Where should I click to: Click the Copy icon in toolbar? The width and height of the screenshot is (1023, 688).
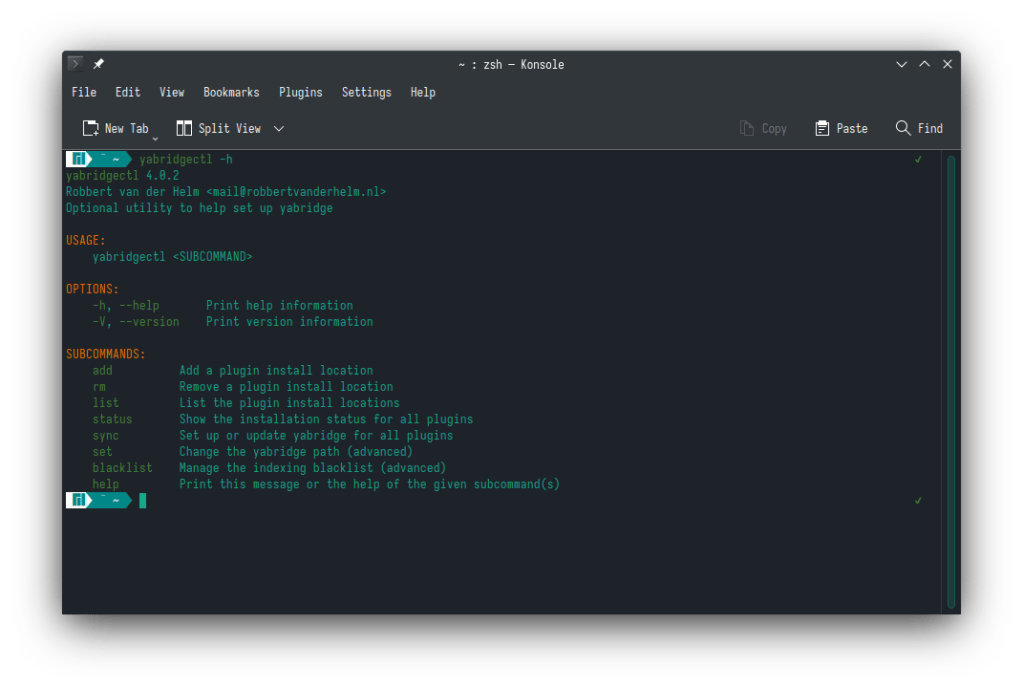coord(746,128)
